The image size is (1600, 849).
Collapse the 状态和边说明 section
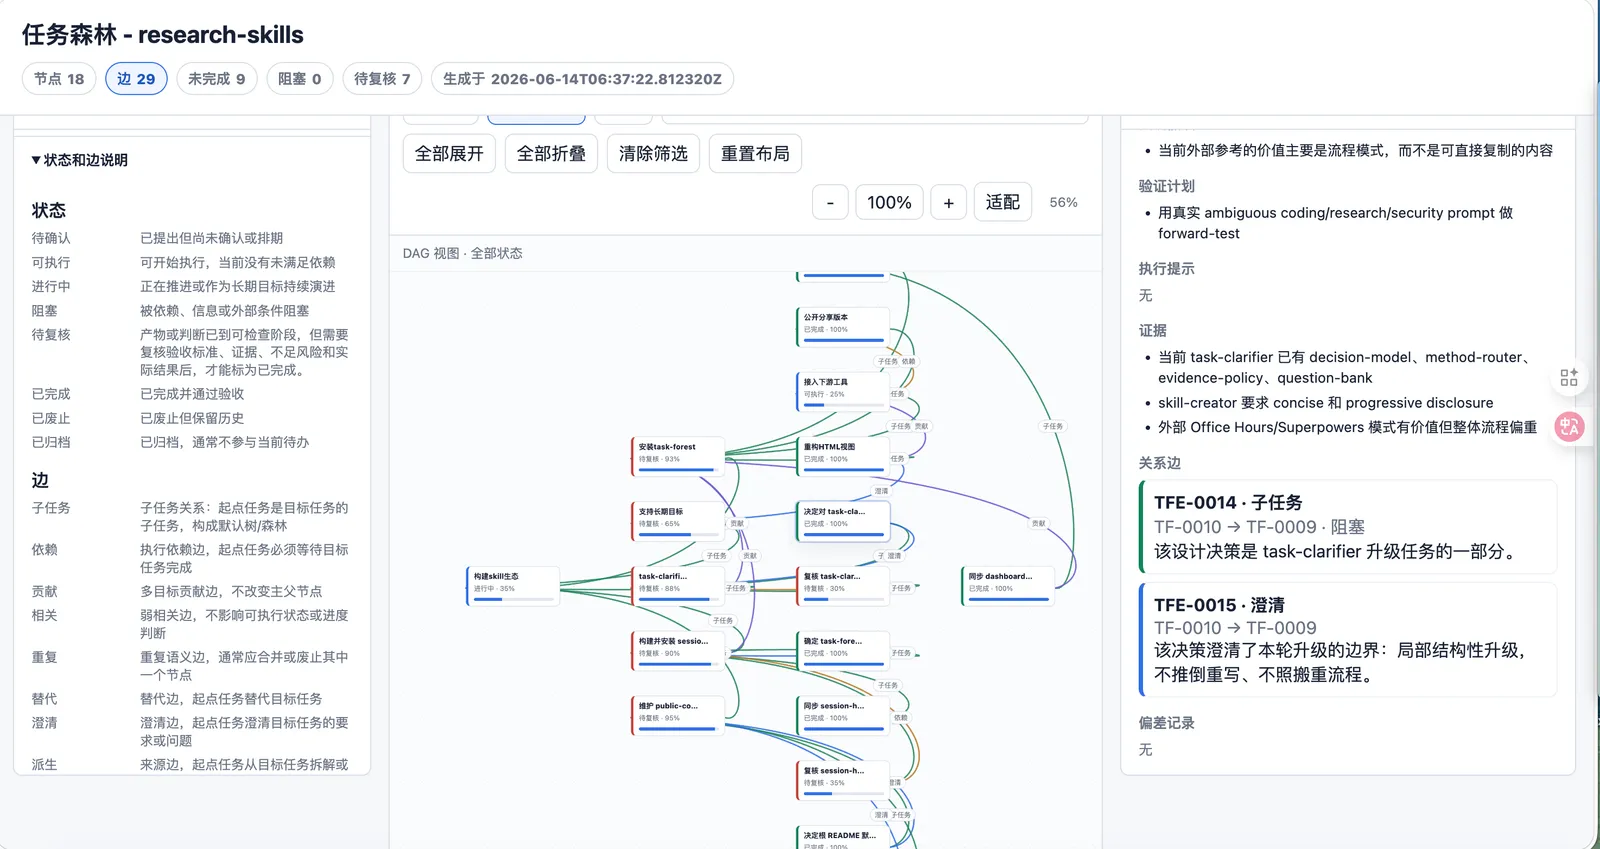coord(80,160)
